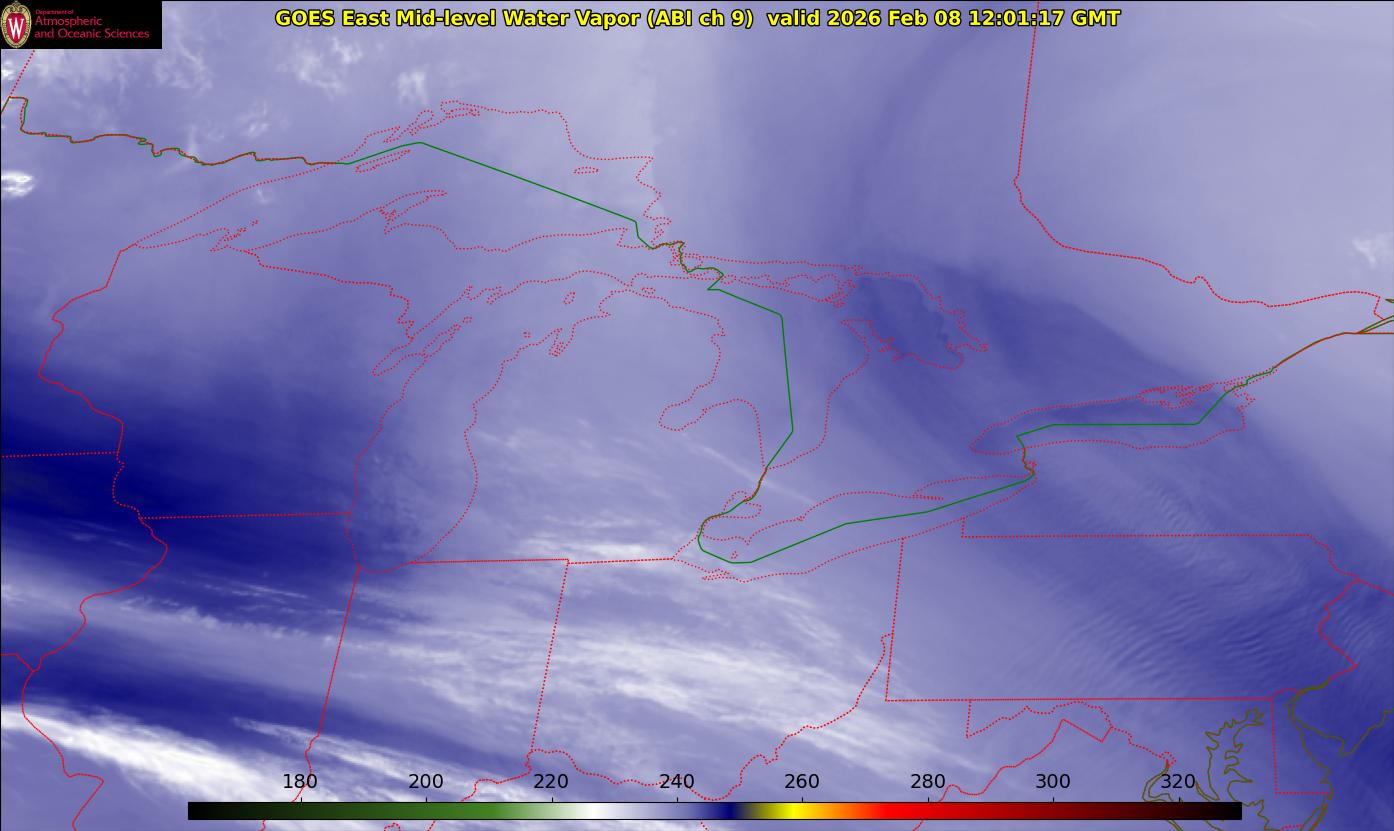Select the 220 colorbar tick label
This screenshot has height=831, width=1394.
point(551,781)
